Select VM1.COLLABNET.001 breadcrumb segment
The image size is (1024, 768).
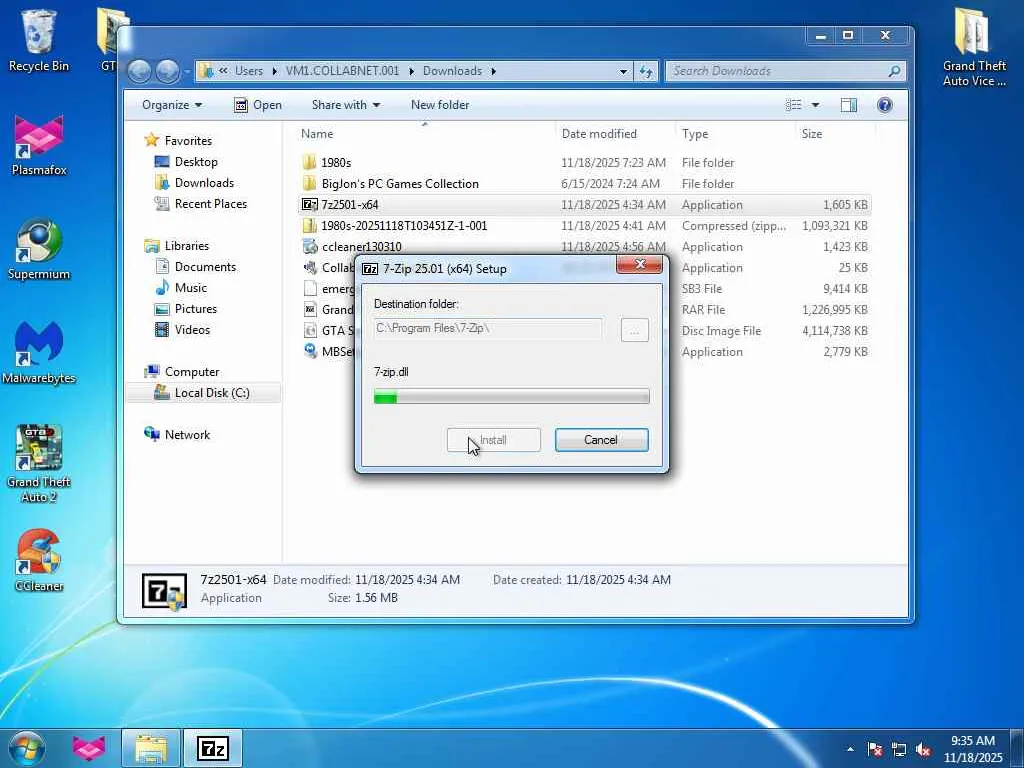(x=342, y=71)
